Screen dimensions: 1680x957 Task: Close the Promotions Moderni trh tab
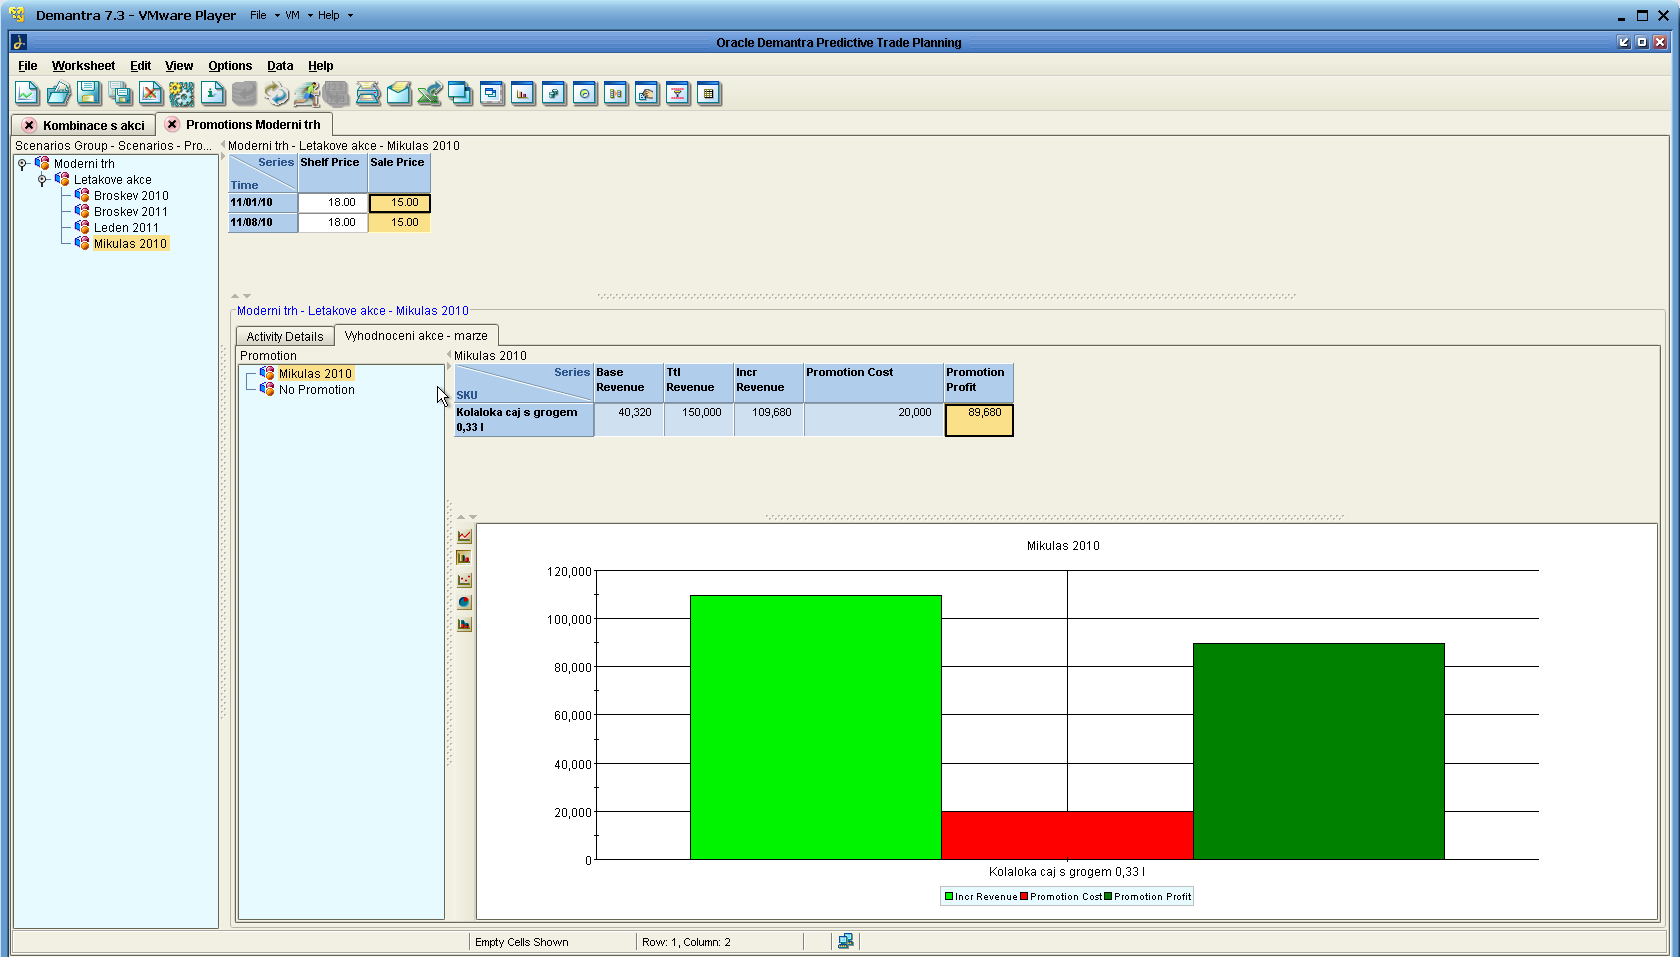(x=172, y=124)
